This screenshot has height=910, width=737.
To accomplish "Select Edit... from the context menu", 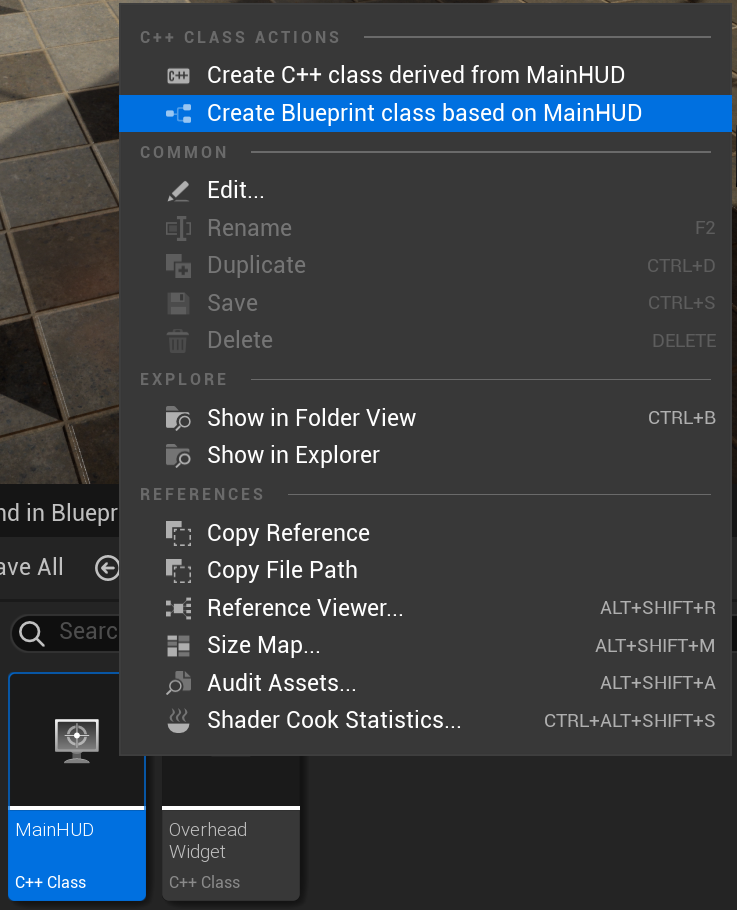I will pyautogui.click(x=425, y=190).
